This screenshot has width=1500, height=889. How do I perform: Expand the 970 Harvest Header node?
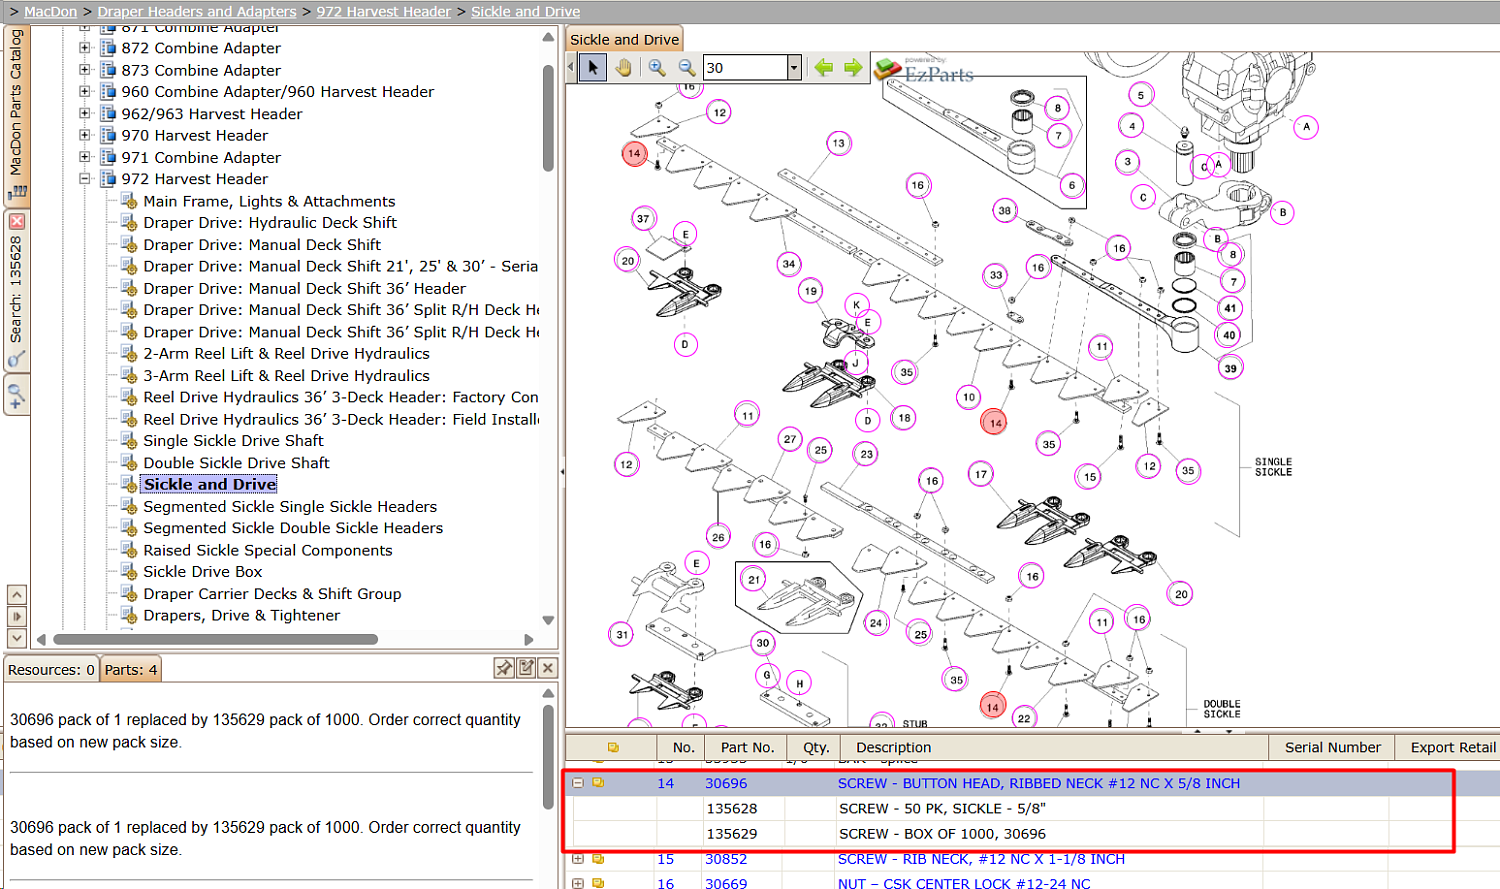tap(85, 135)
